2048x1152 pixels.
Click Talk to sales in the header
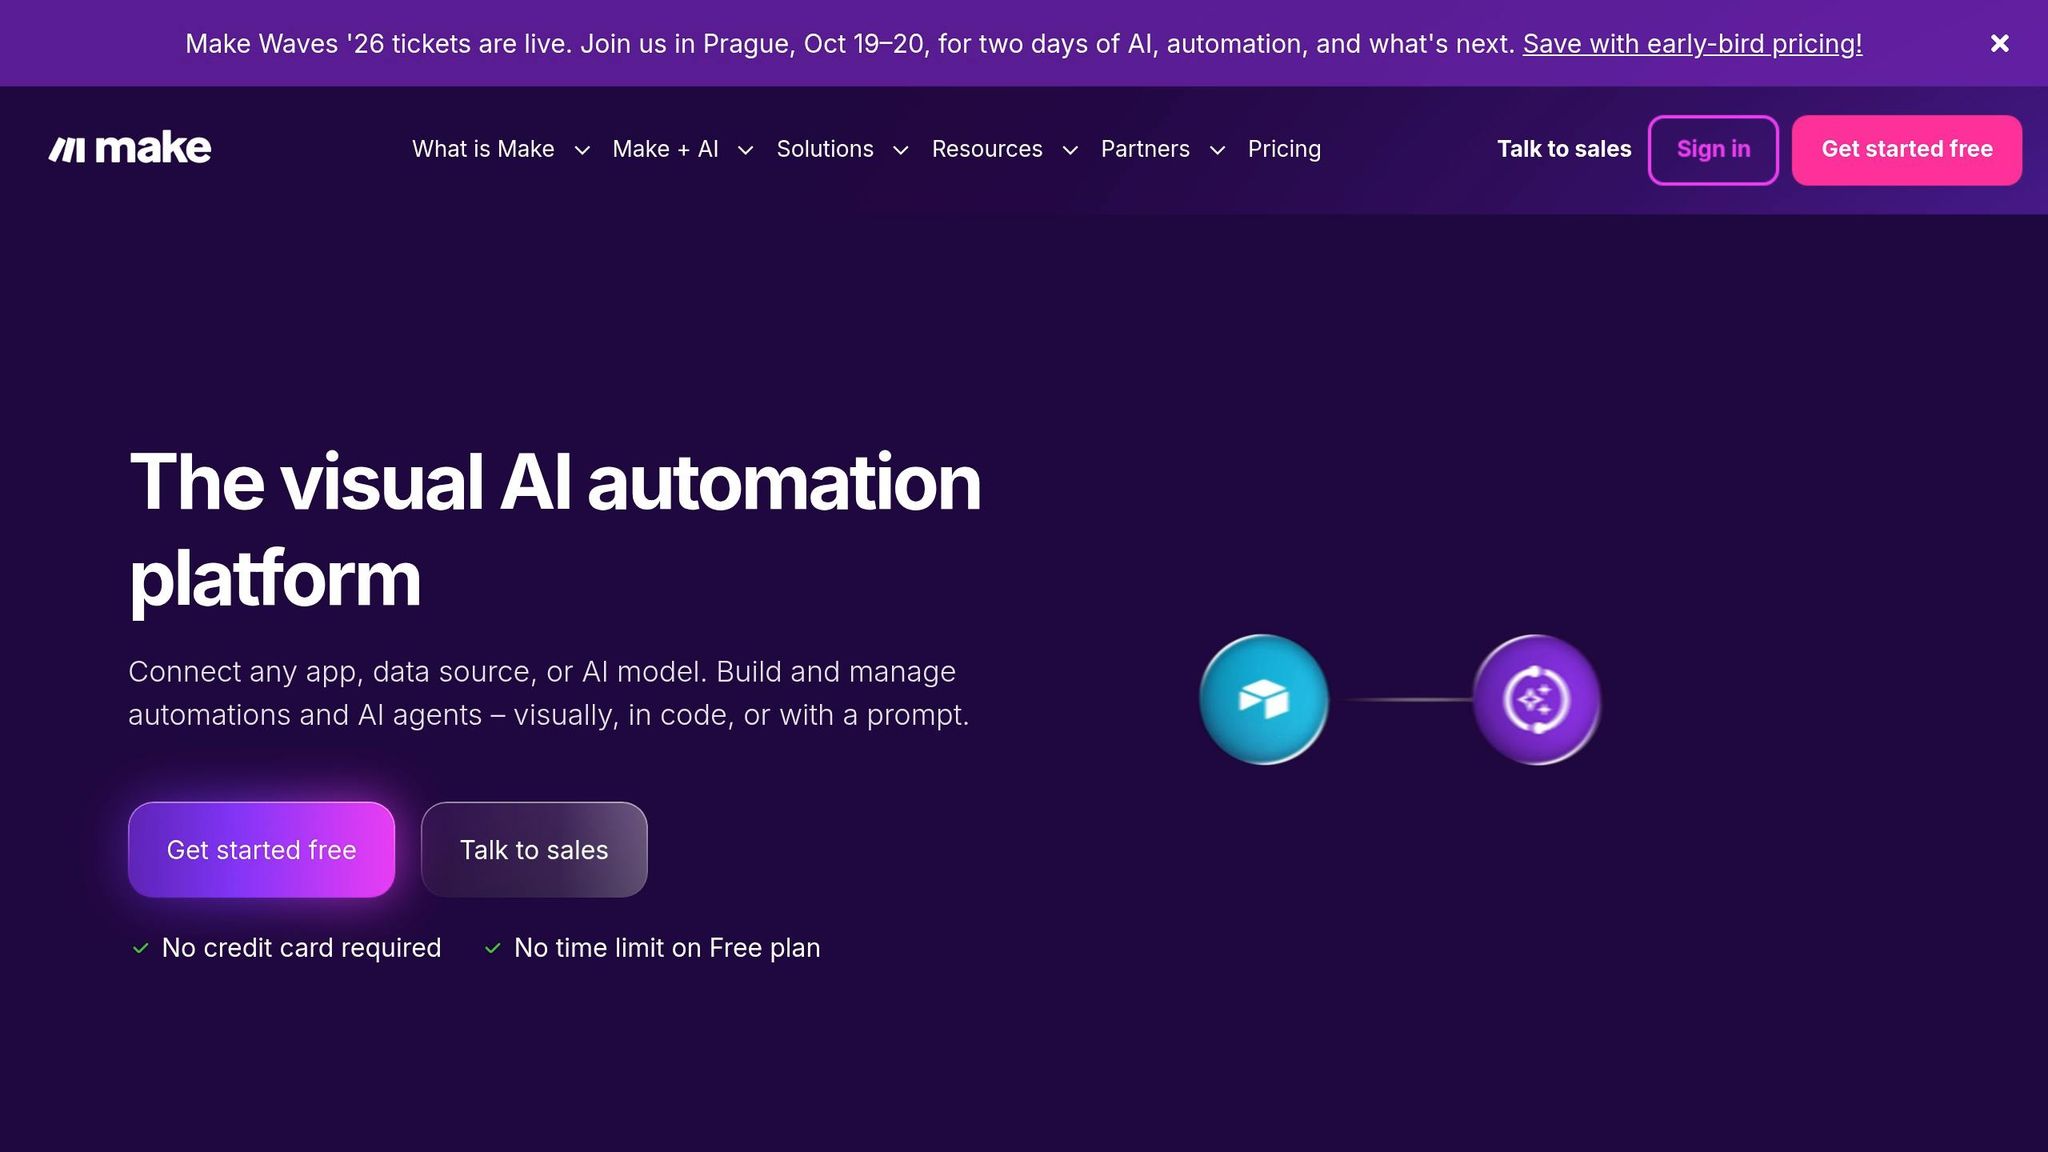tap(1564, 149)
